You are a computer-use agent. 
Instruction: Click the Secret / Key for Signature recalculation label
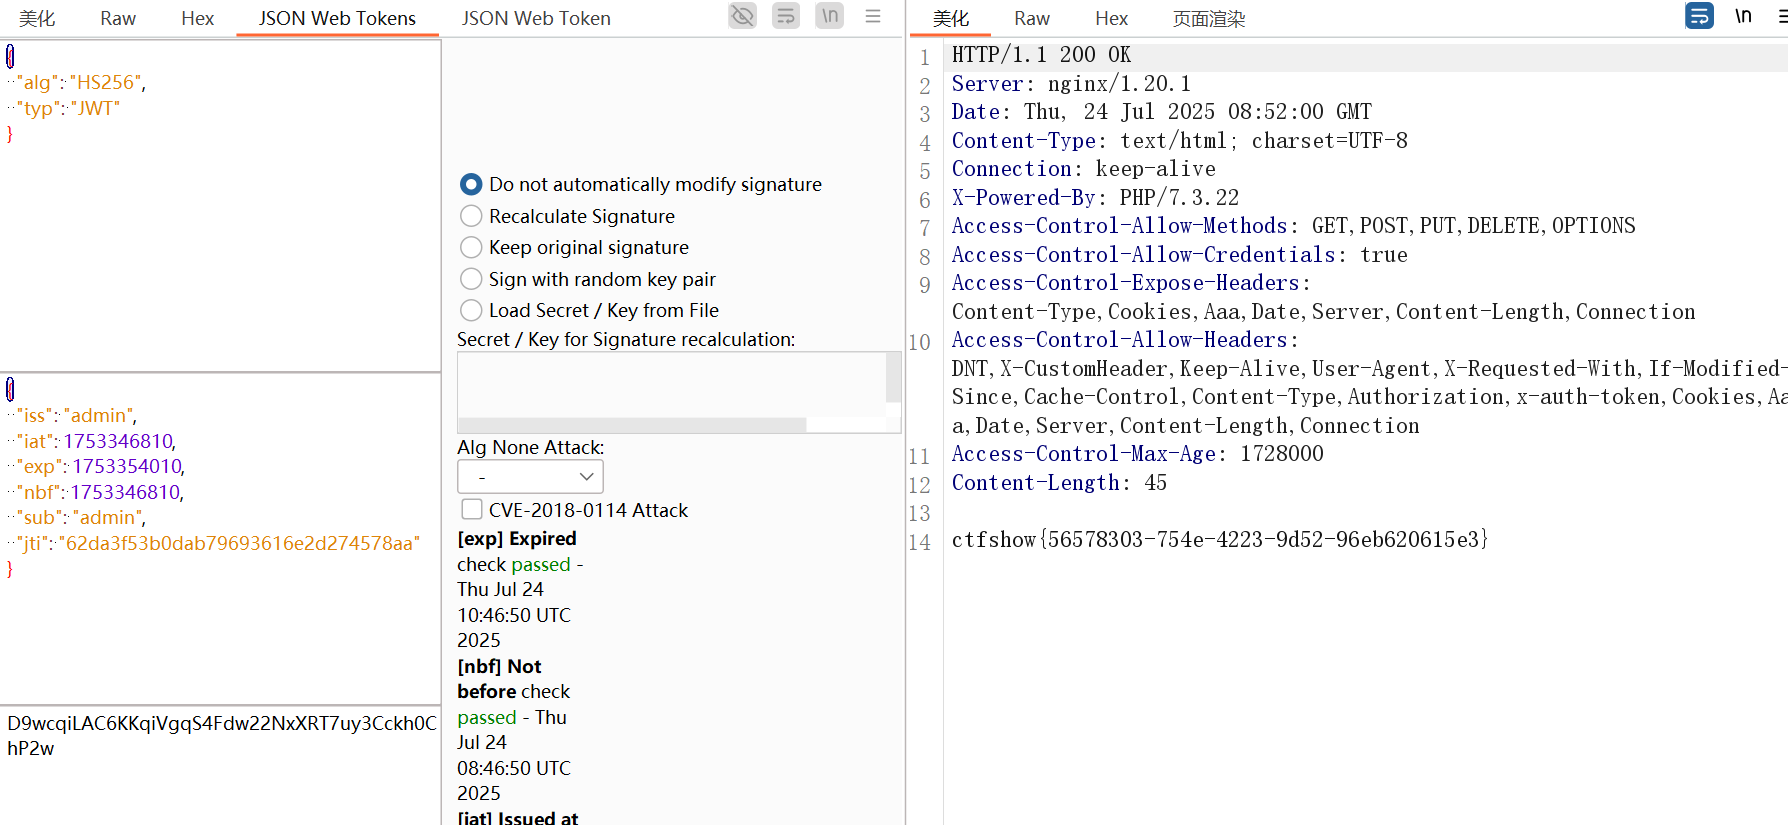point(626,340)
